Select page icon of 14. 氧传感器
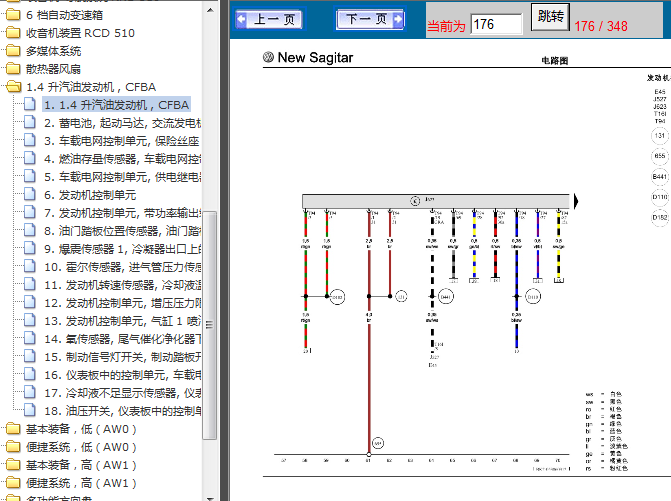The height and width of the screenshot is (501, 671). (30, 338)
